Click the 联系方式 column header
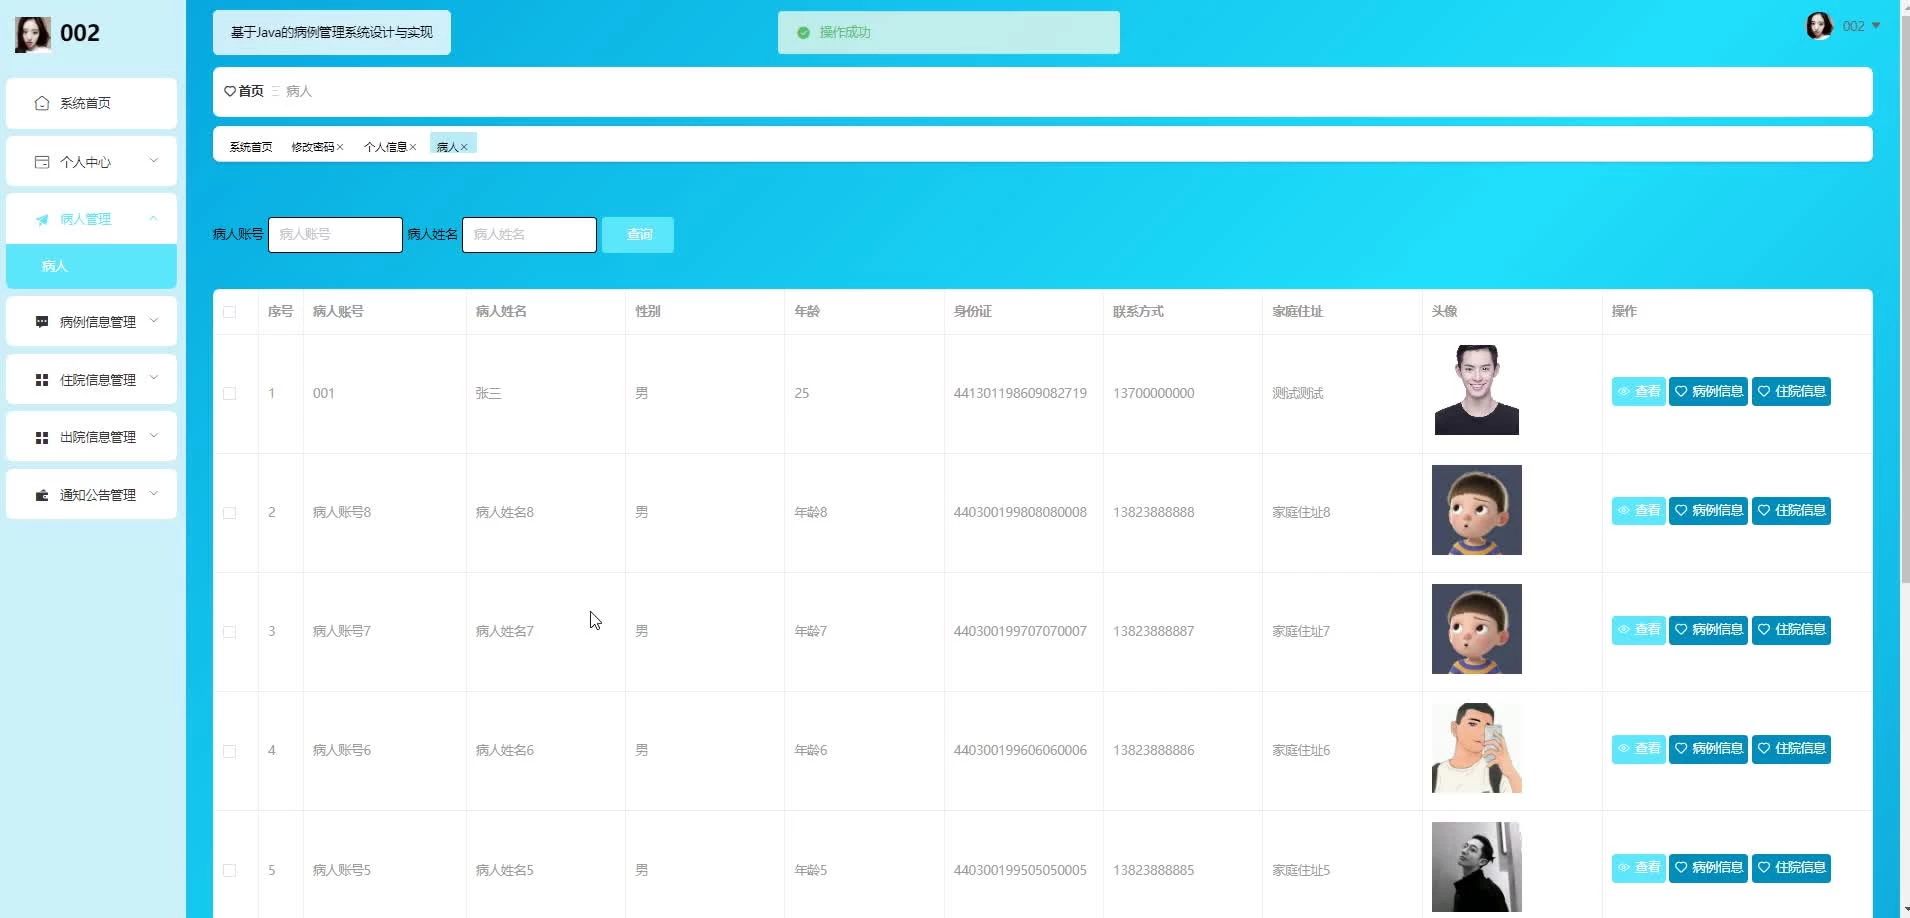Screen dimensions: 1910x918 (1138, 311)
